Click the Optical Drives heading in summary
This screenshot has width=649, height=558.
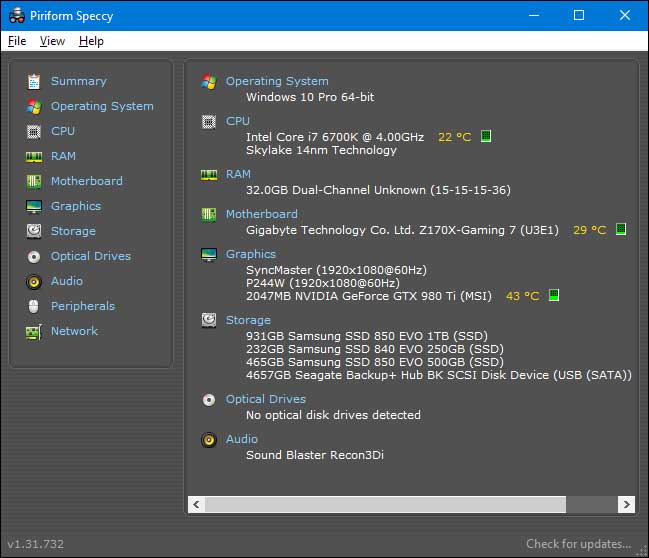265,399
